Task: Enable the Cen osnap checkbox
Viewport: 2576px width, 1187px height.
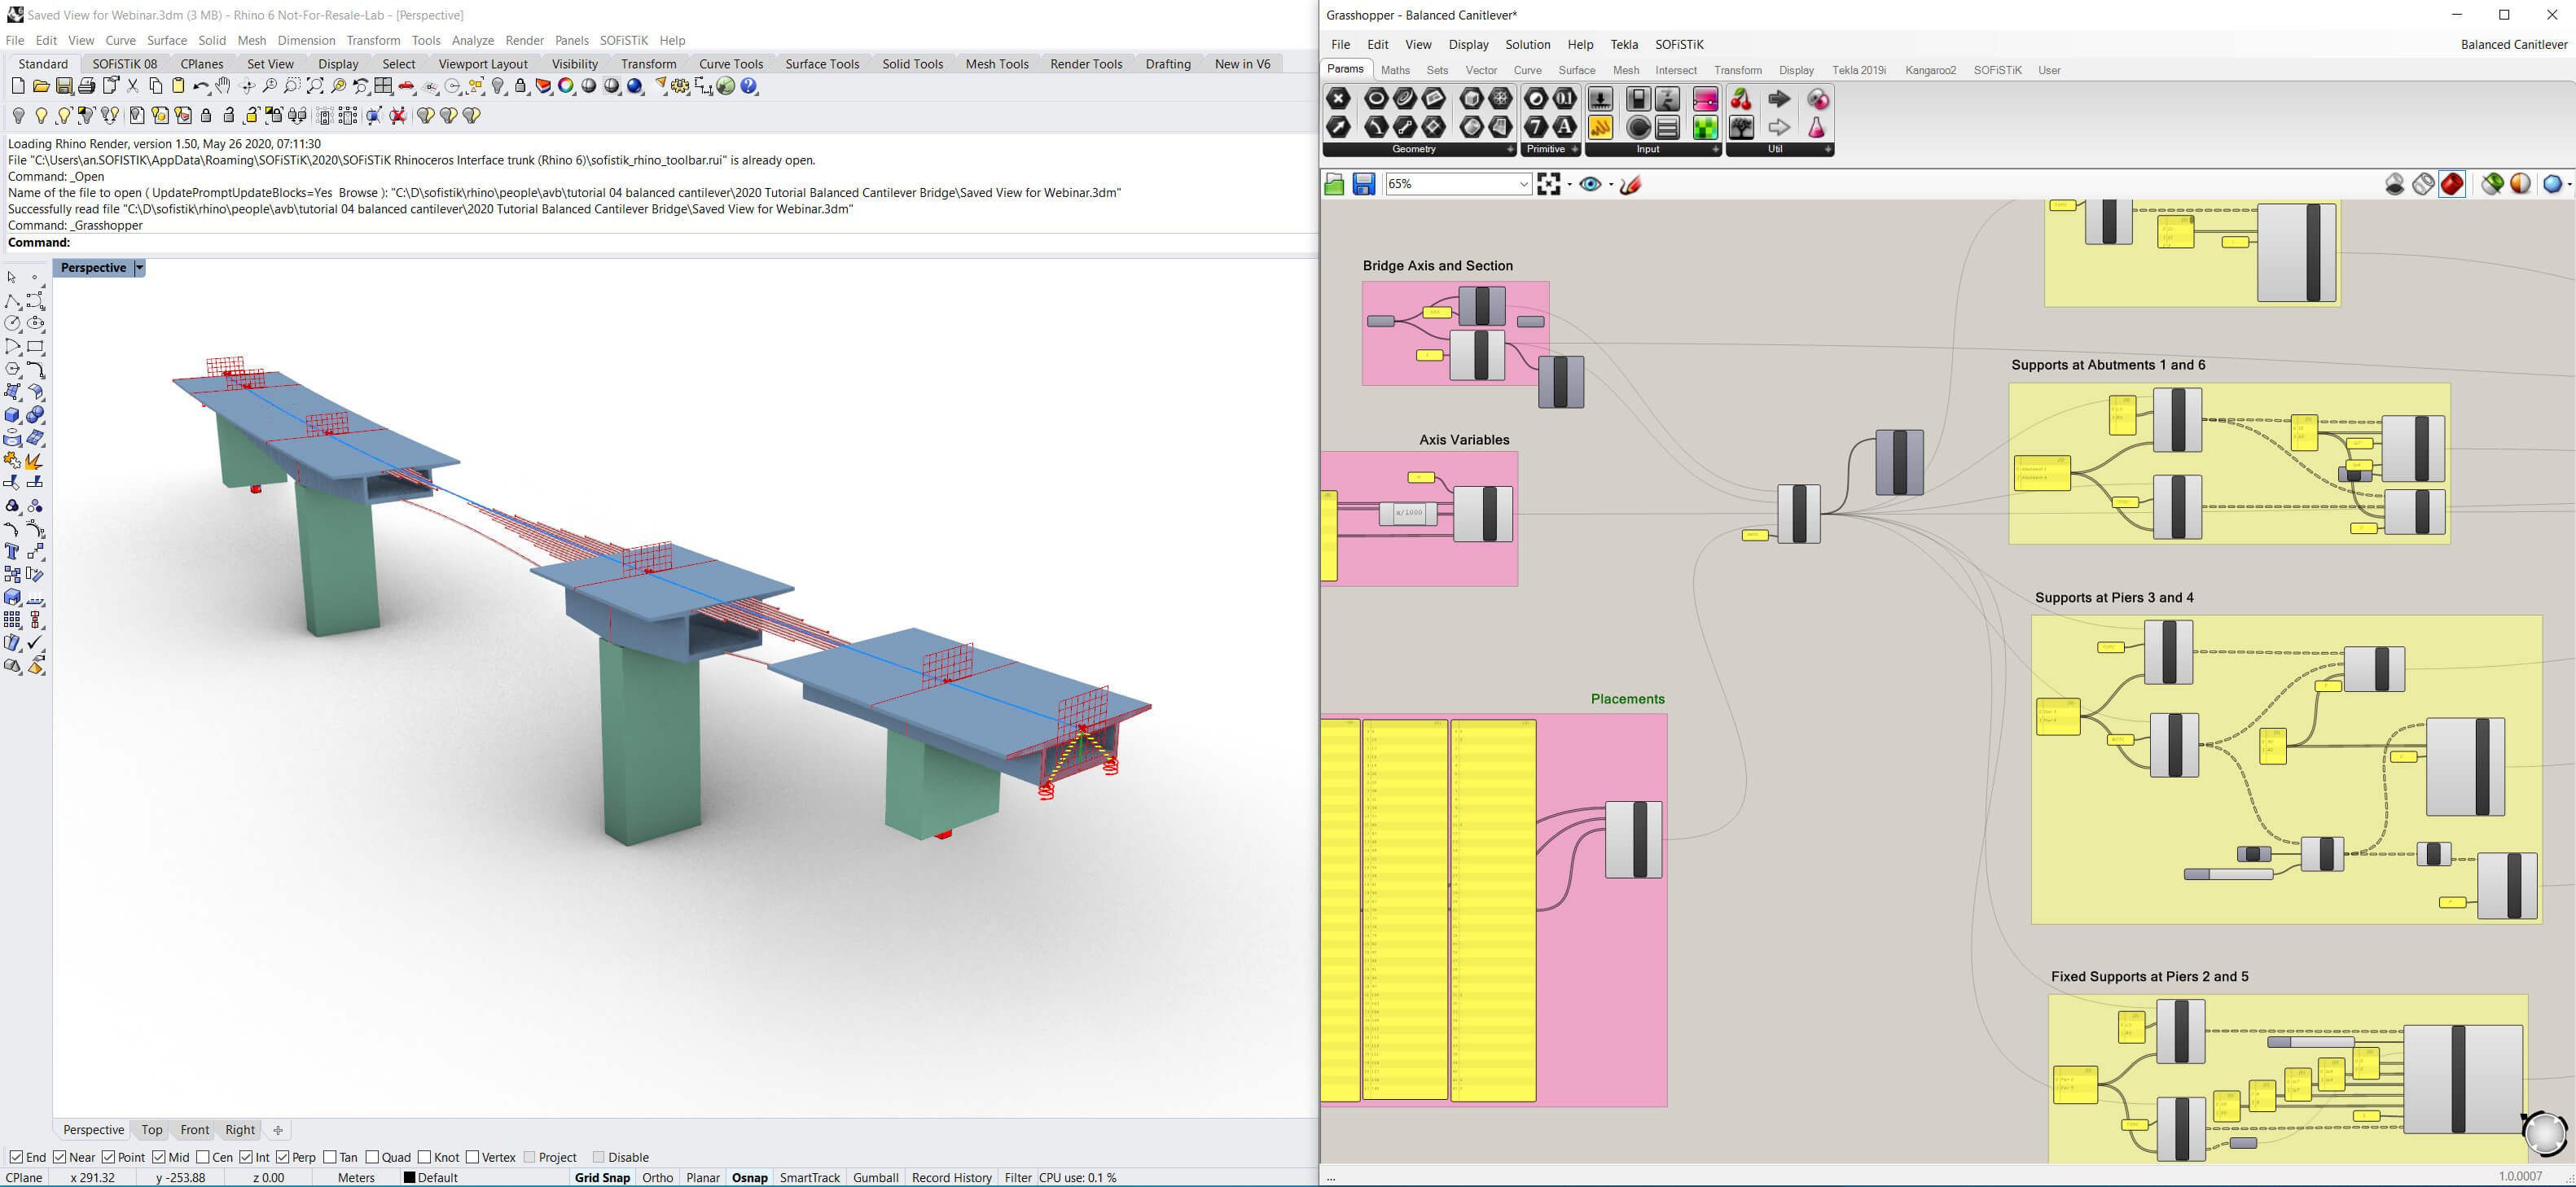Action: pos(203,1157)
